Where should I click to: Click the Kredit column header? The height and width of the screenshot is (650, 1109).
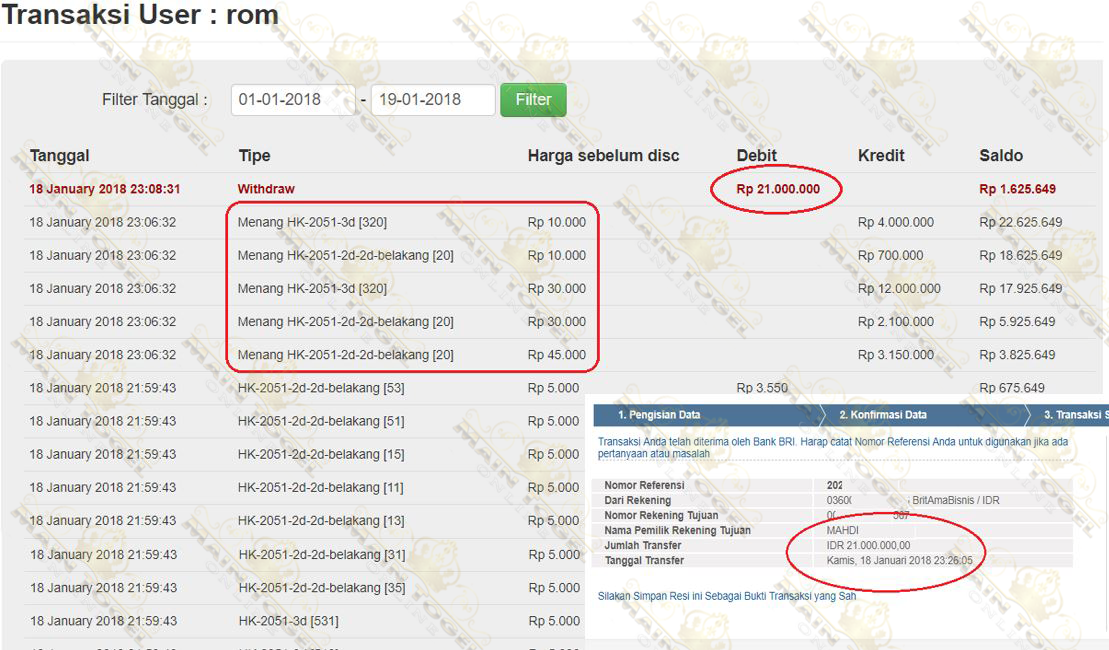tap(881, 156)
